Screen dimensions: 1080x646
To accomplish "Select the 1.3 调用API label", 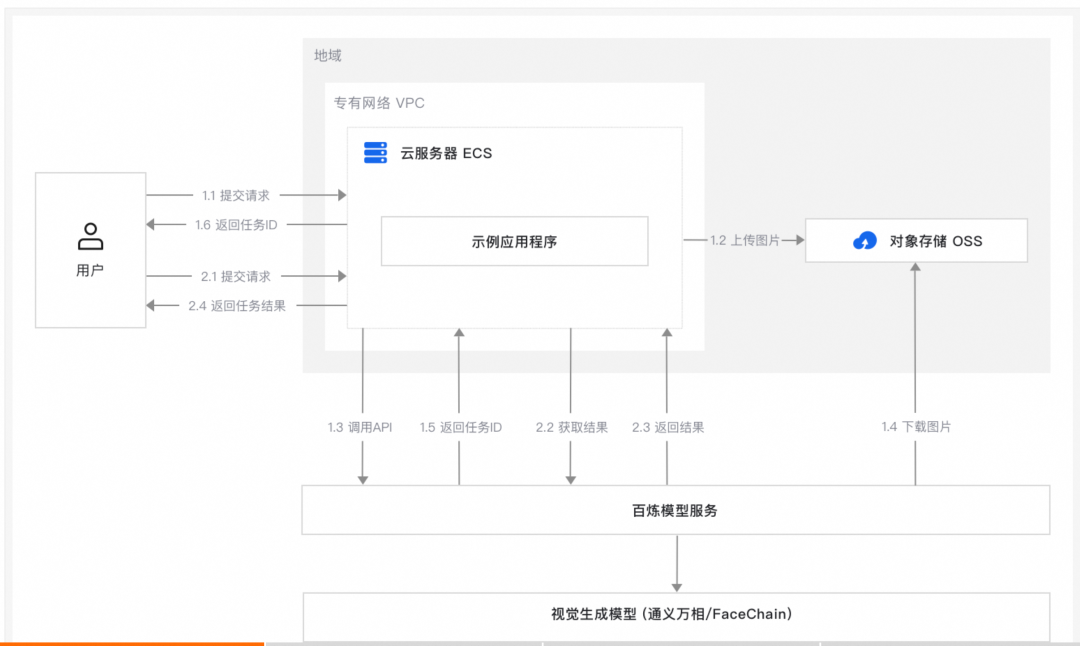I will pos(360,428).
